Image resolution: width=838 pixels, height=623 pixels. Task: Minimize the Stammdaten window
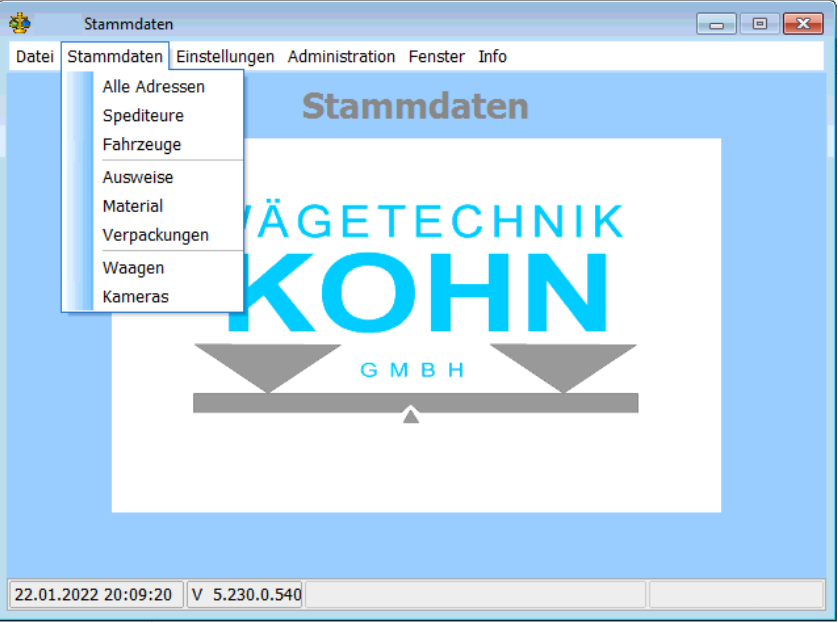coord(717,24)
